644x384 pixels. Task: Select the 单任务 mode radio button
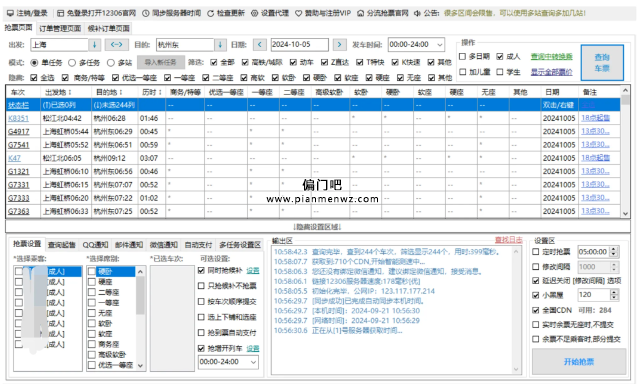point(34,63)
